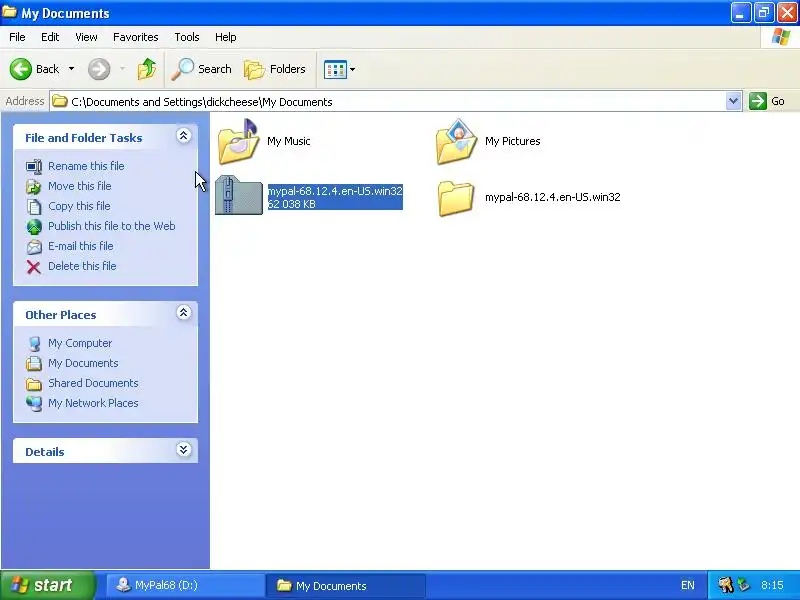Click the Publish to Web globe icon
The width and height of the screenshot is (800, 600).
click(34, 227)
